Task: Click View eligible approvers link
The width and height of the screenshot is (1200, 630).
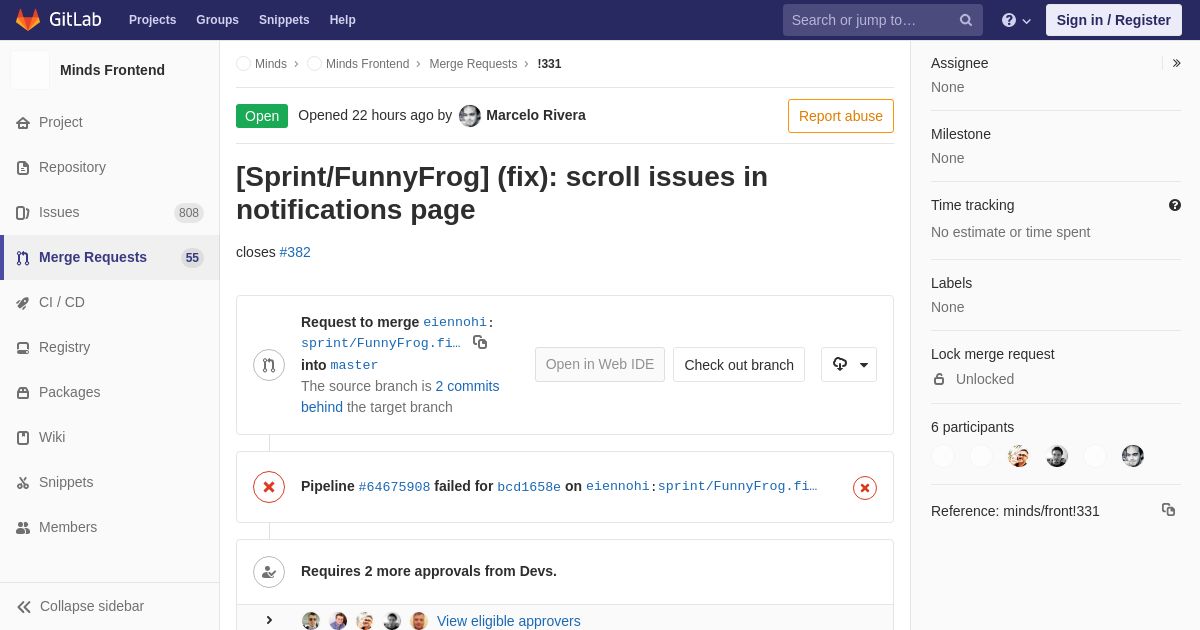Action: 509,621
